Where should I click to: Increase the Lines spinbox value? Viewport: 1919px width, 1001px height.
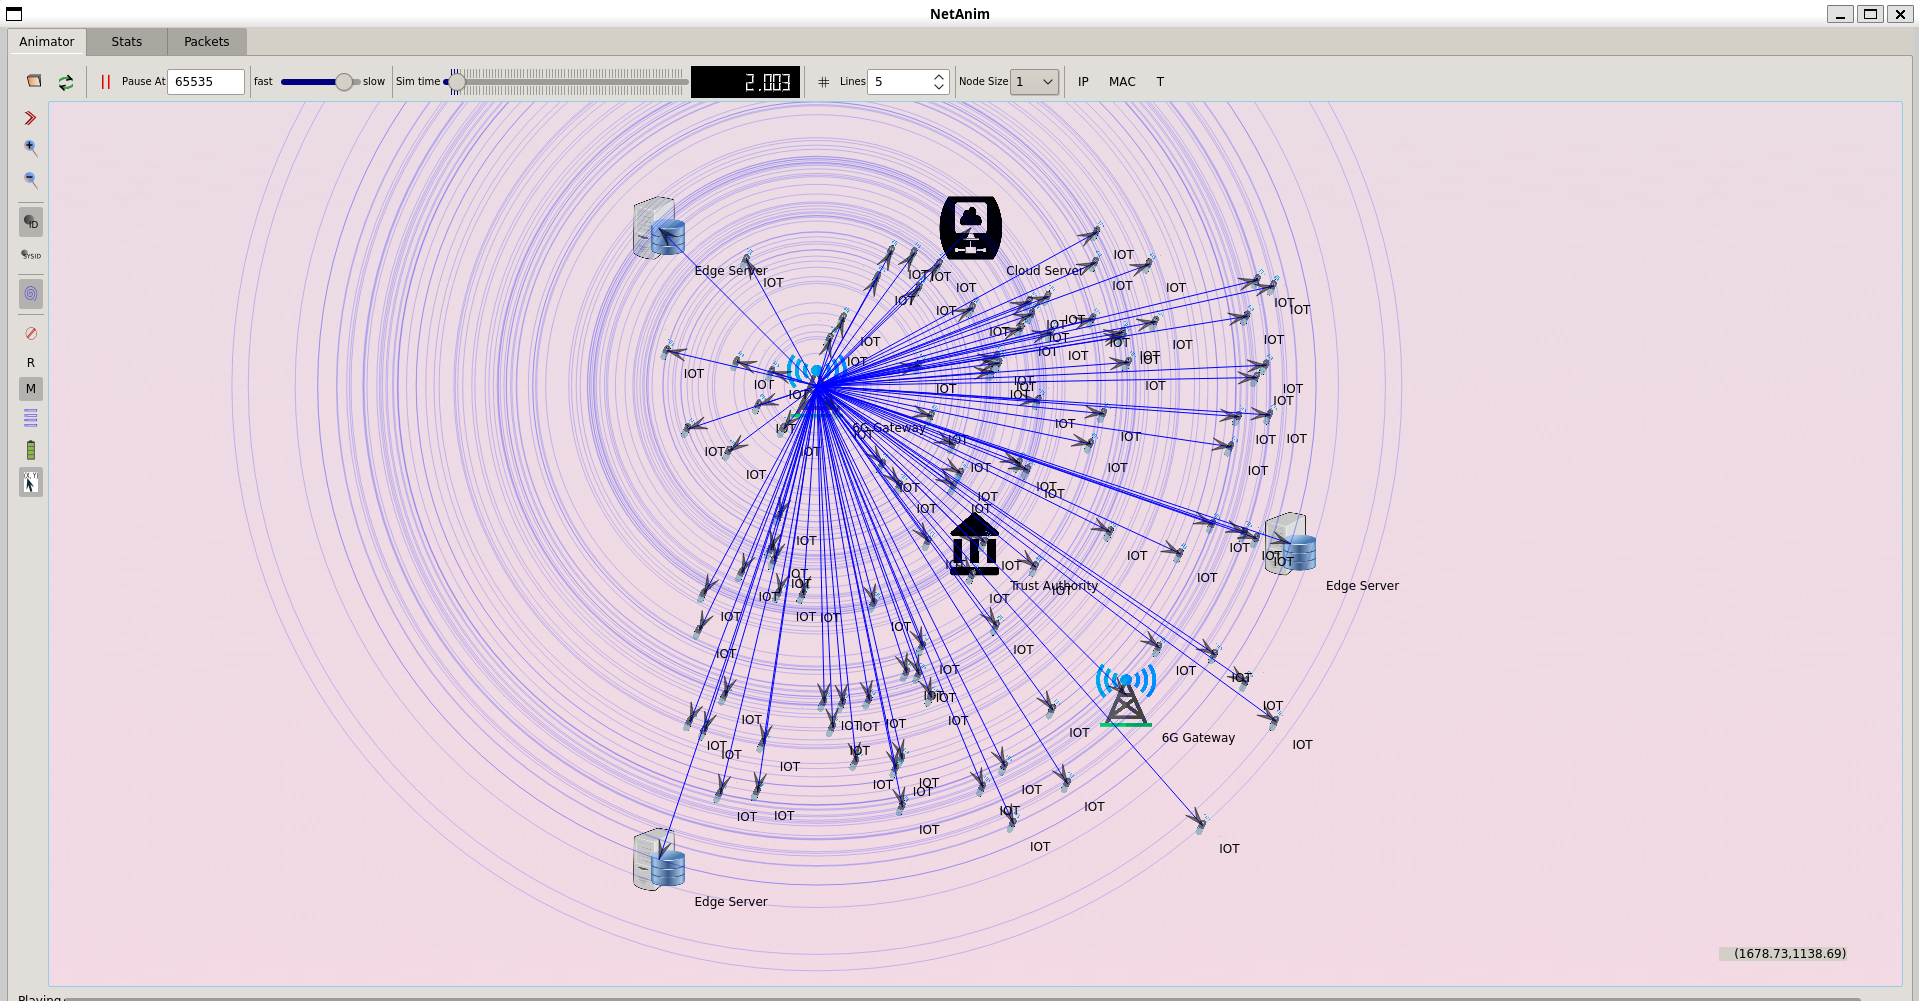pos(938,77)
